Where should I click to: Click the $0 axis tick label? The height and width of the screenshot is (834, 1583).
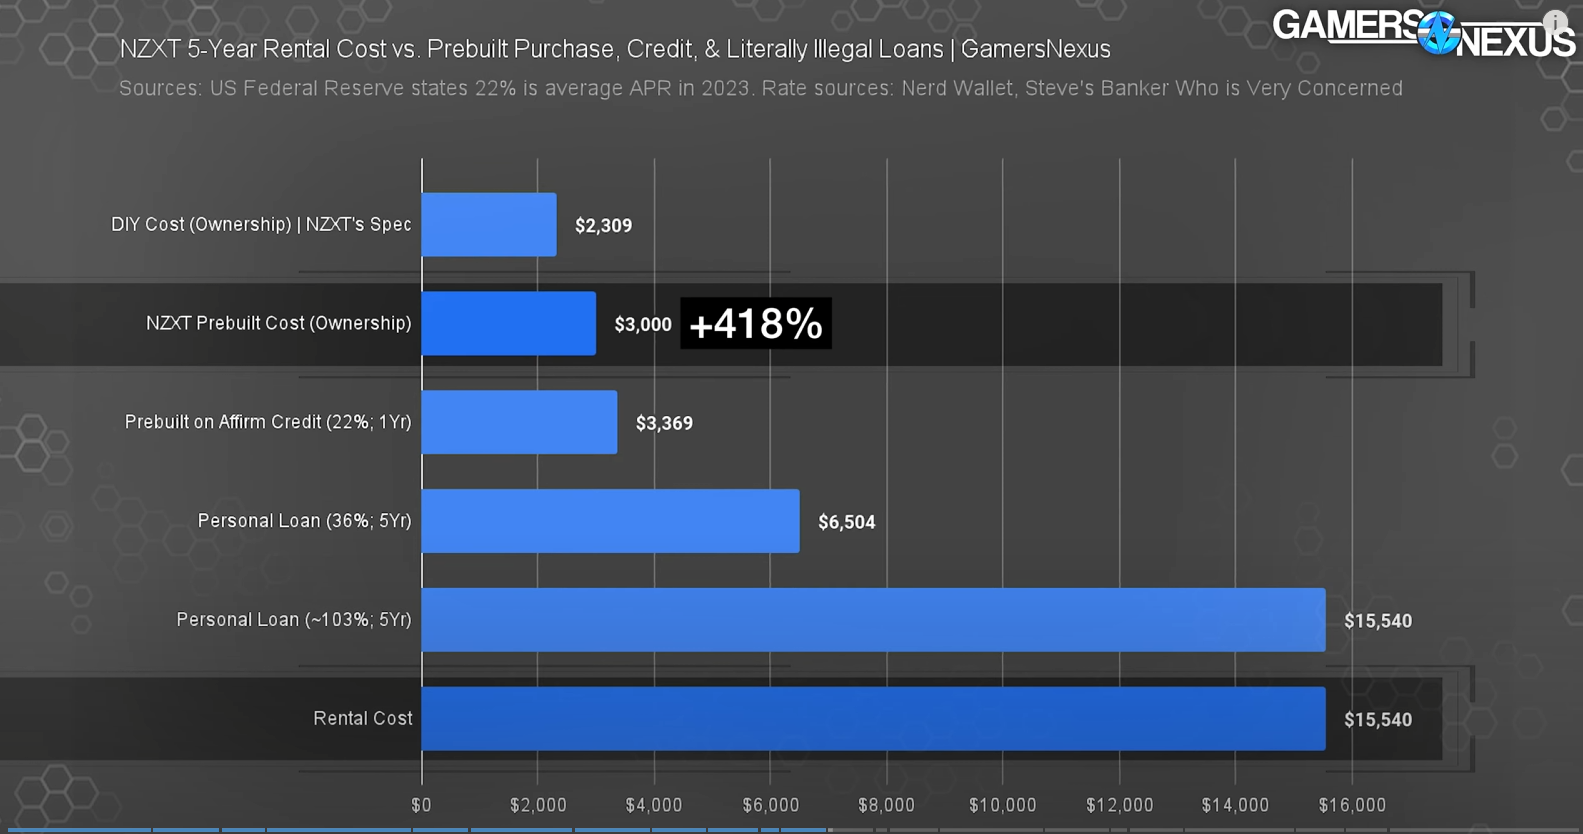(421, 805)
